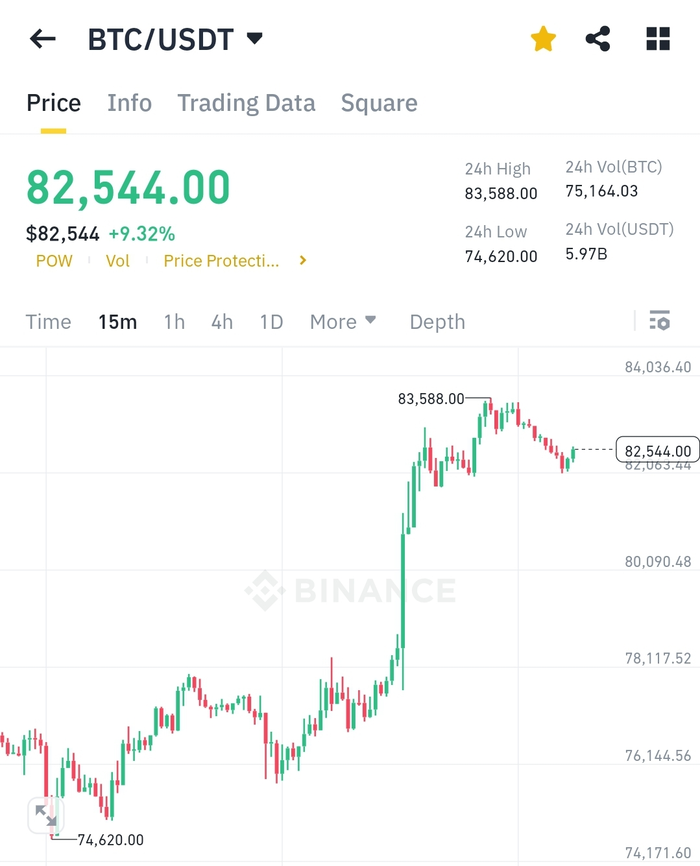Expand the tags row chevron arrow
The width and height of the screenshot is (700, 866).
click(x=303, y=260)
